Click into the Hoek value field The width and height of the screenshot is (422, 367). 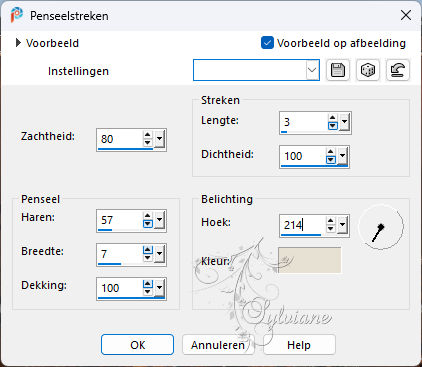[302, 225]
